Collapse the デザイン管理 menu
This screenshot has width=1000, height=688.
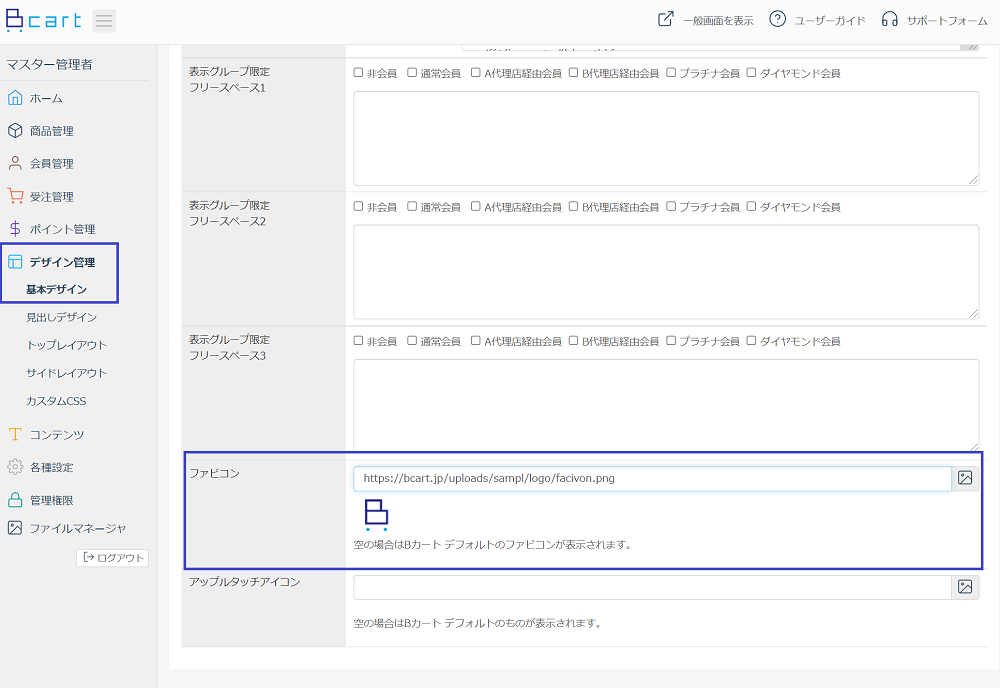[x=62, y=262]
